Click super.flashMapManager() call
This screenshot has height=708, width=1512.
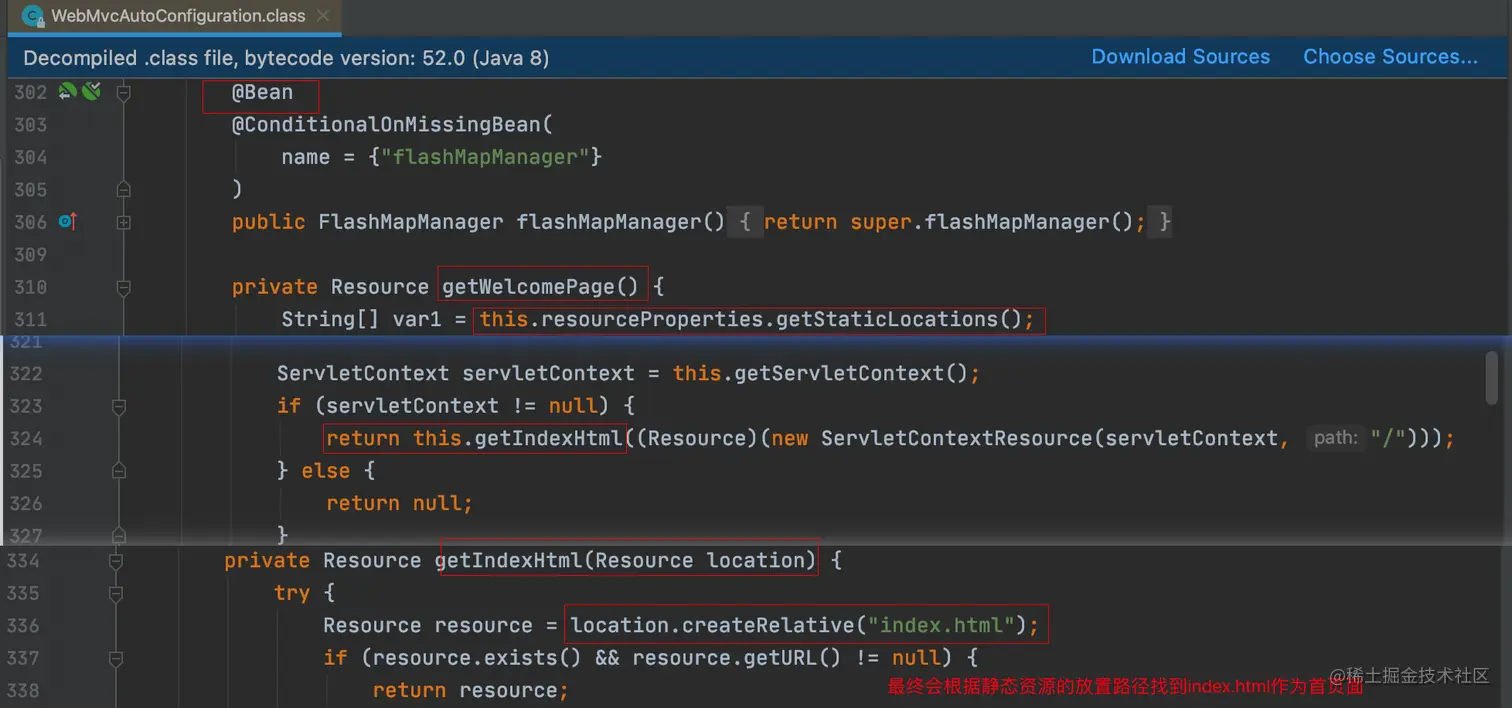(x=993, y=222)
